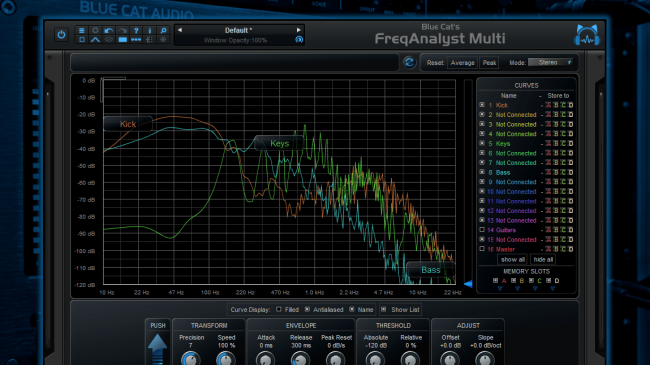
Task: Click the Blue Cat headphones logo
Action: click(587, 35)
